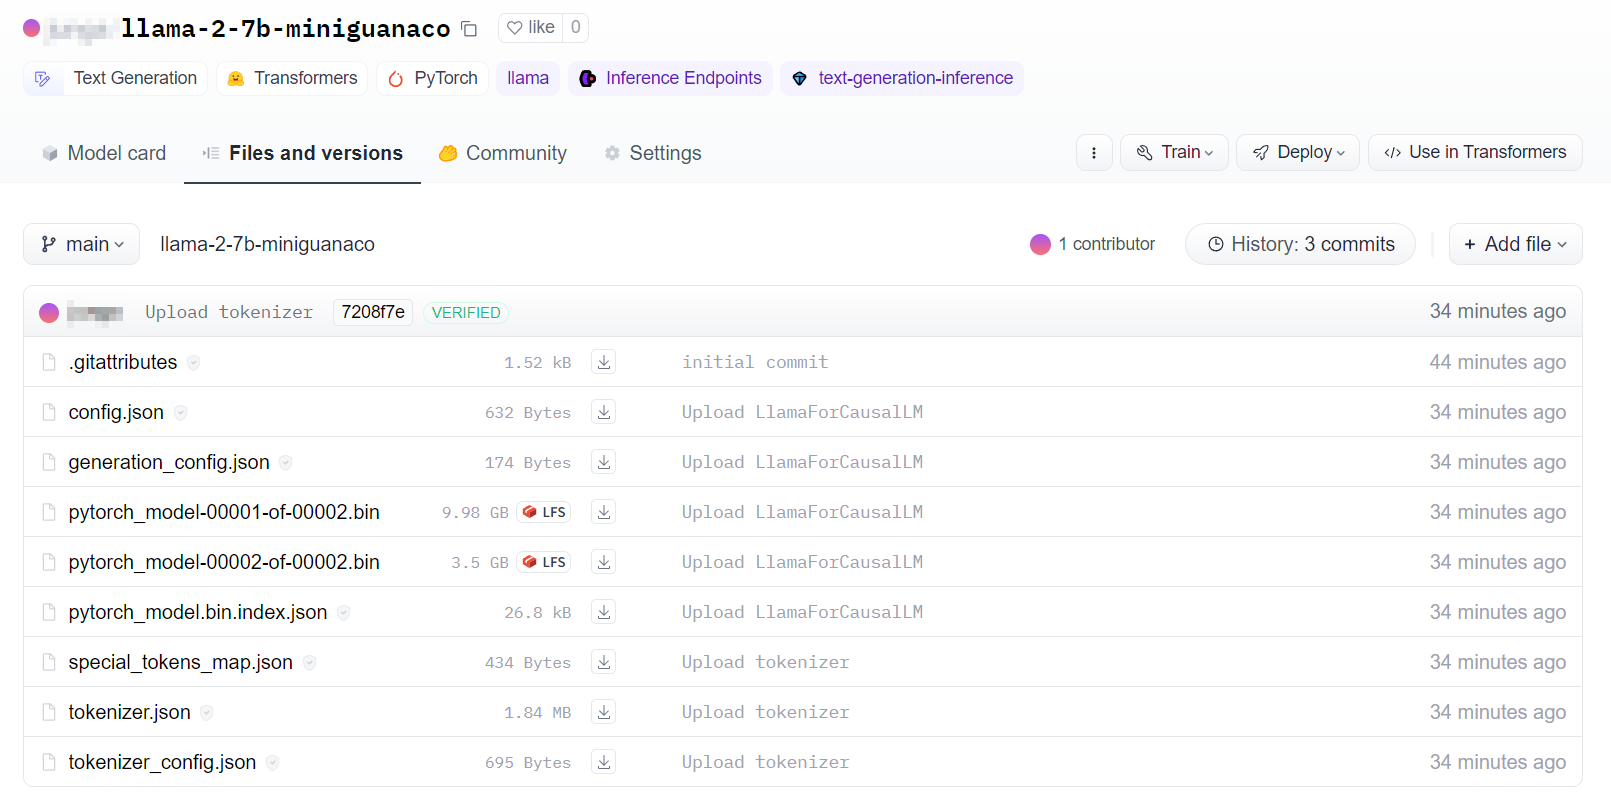The height and width of the screenshot is (803, 1611).
Task: Click the like count 0
Action: [x=575, y=28]
